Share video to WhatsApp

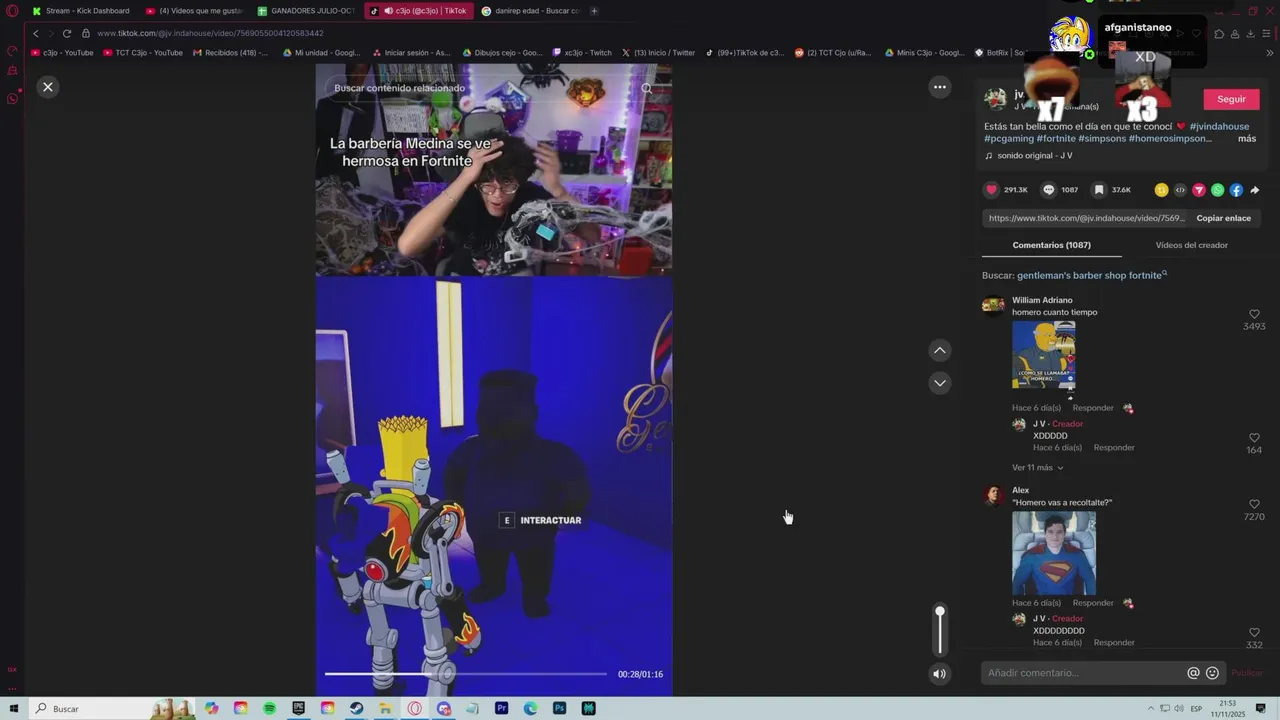pos(1218,190)
